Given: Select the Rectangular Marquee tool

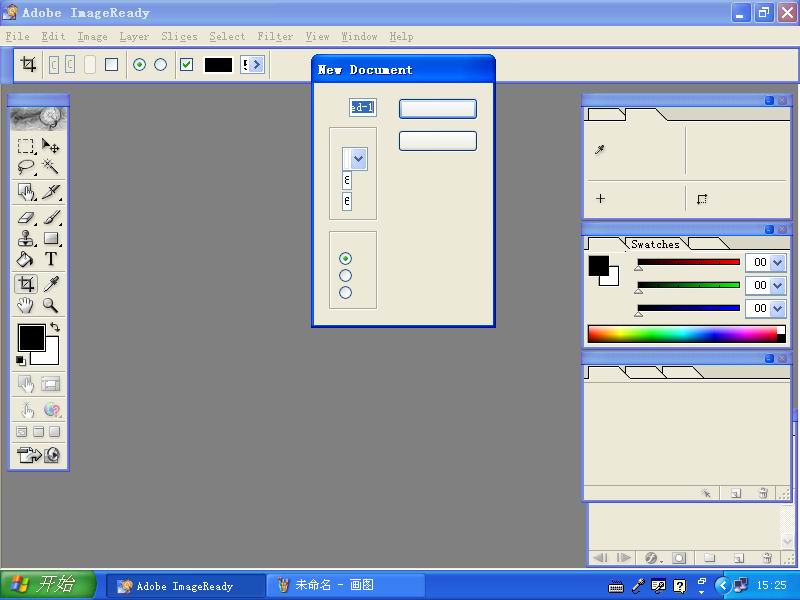Looking at the screenshot, I should tap(26, 146).
